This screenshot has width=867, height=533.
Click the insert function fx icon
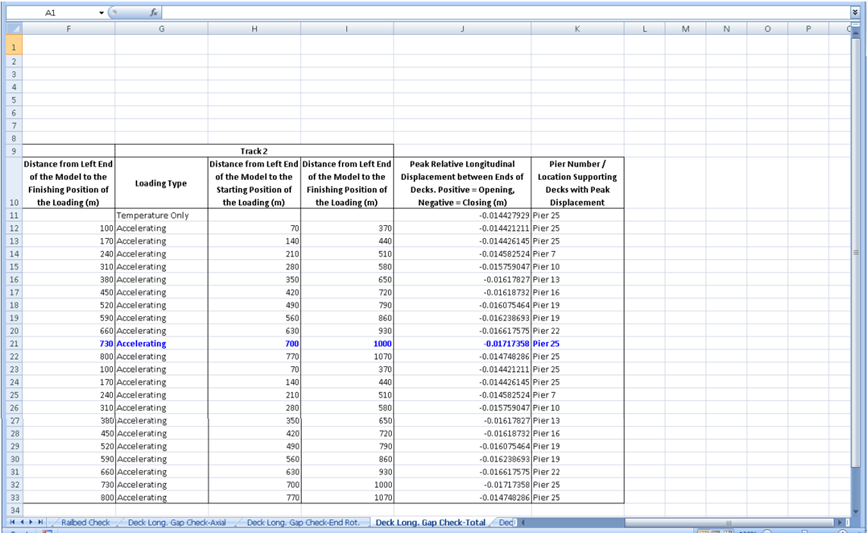click(x=153, y=13)
